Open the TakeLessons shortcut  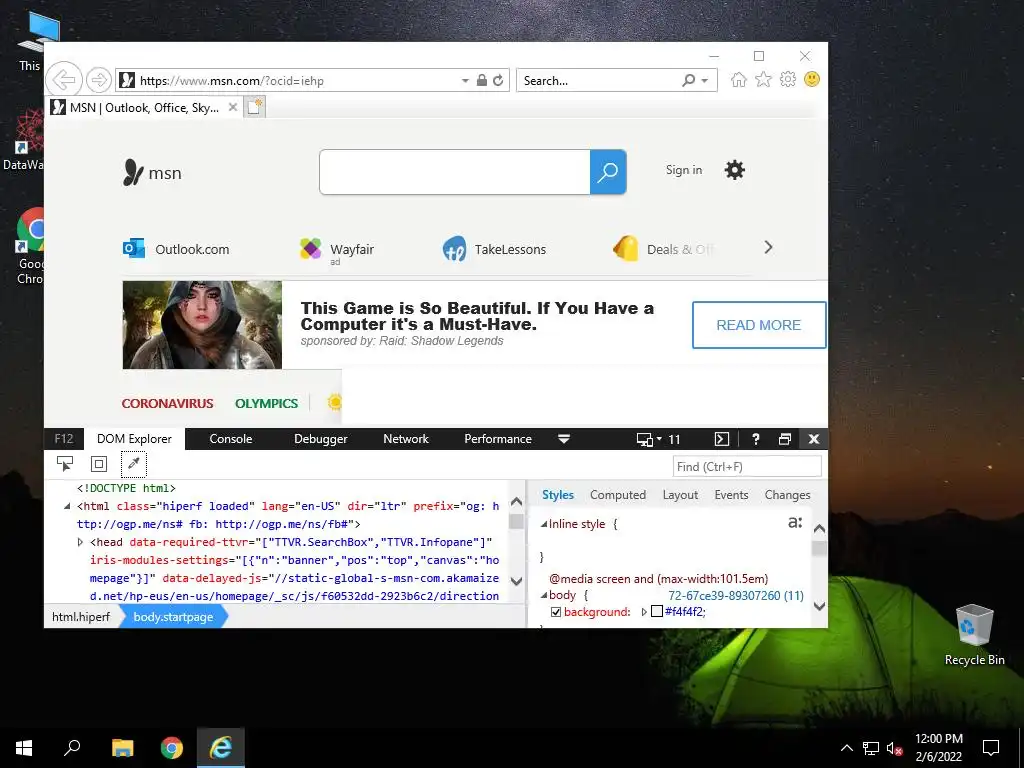click(x=494, y=249)
